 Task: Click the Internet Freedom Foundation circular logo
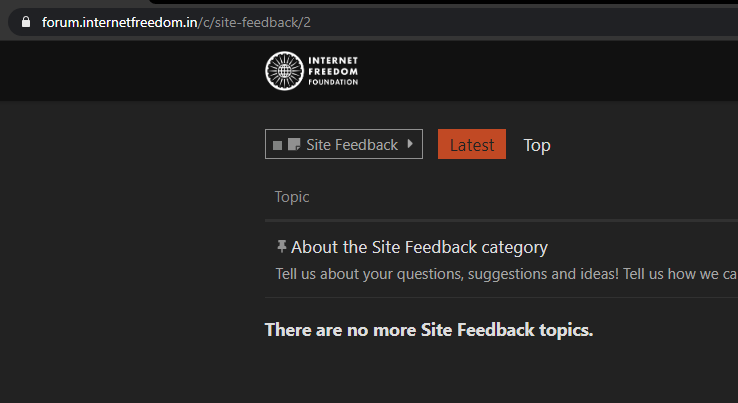point(284,71)
